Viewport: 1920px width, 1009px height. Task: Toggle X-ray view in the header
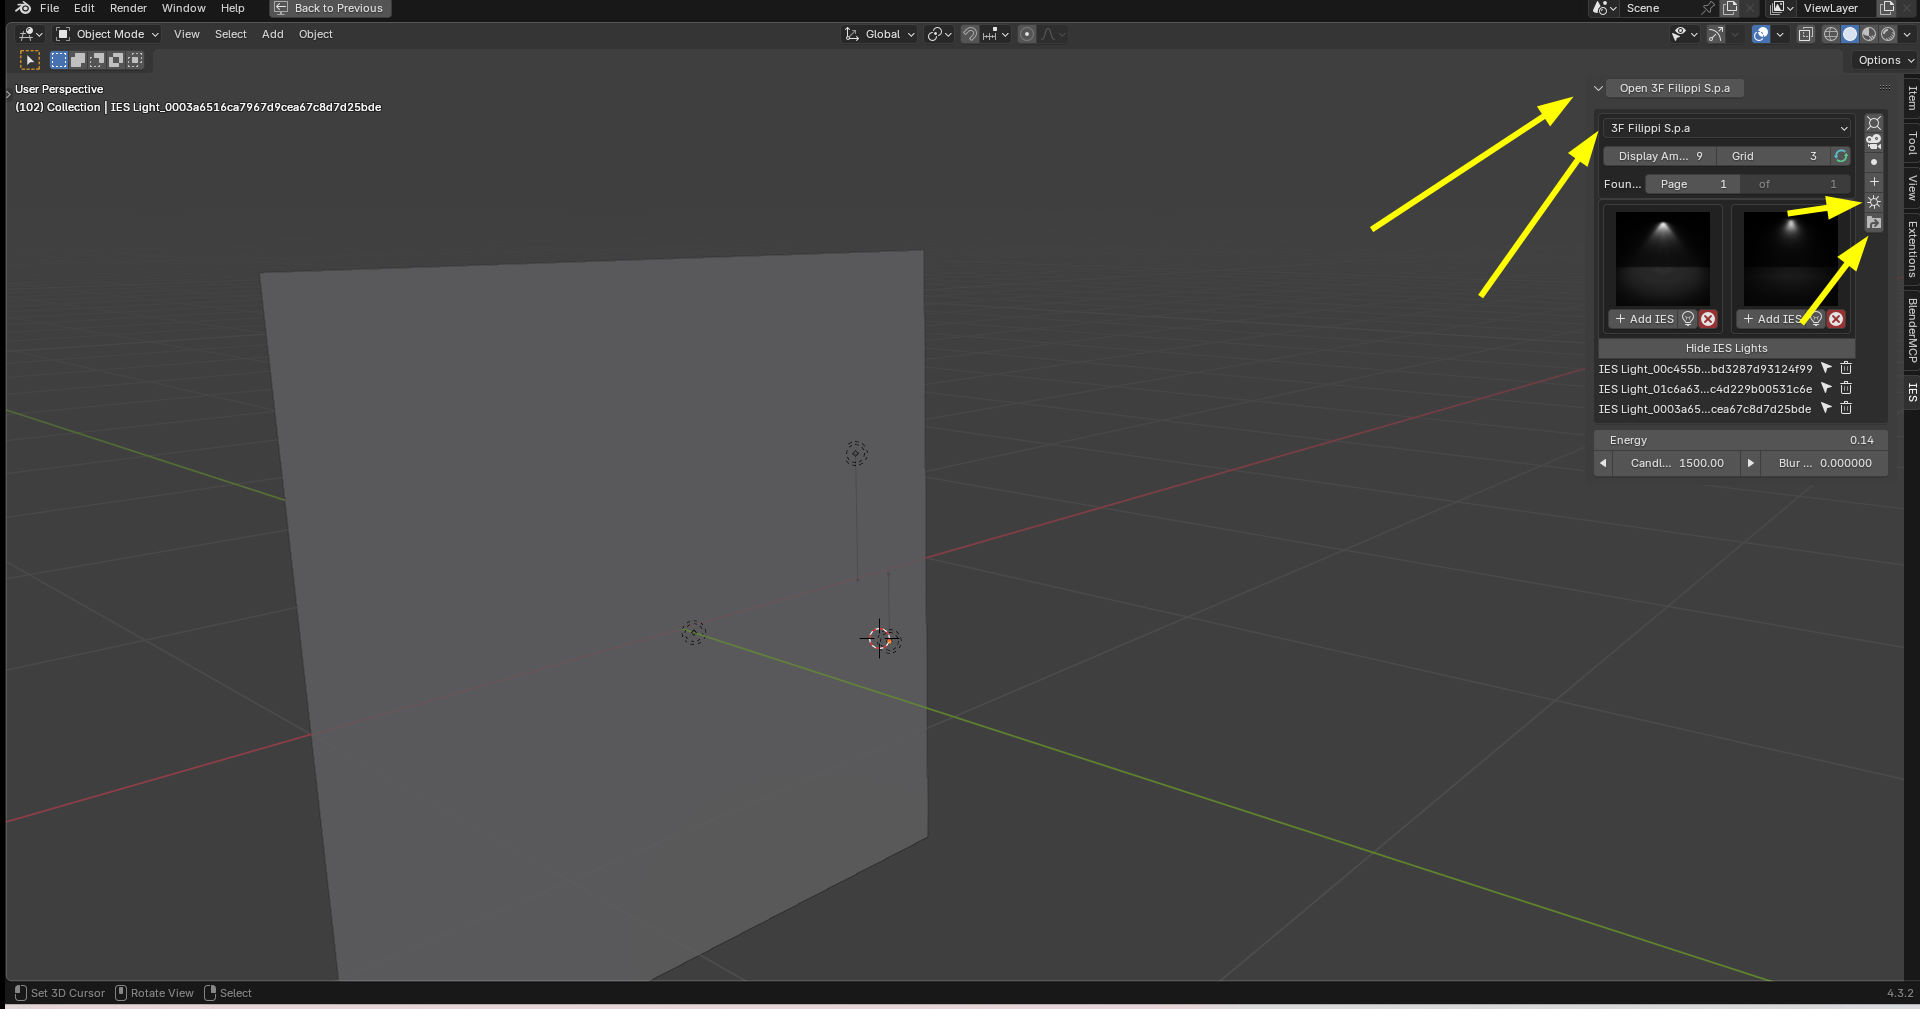(1806, 34)
